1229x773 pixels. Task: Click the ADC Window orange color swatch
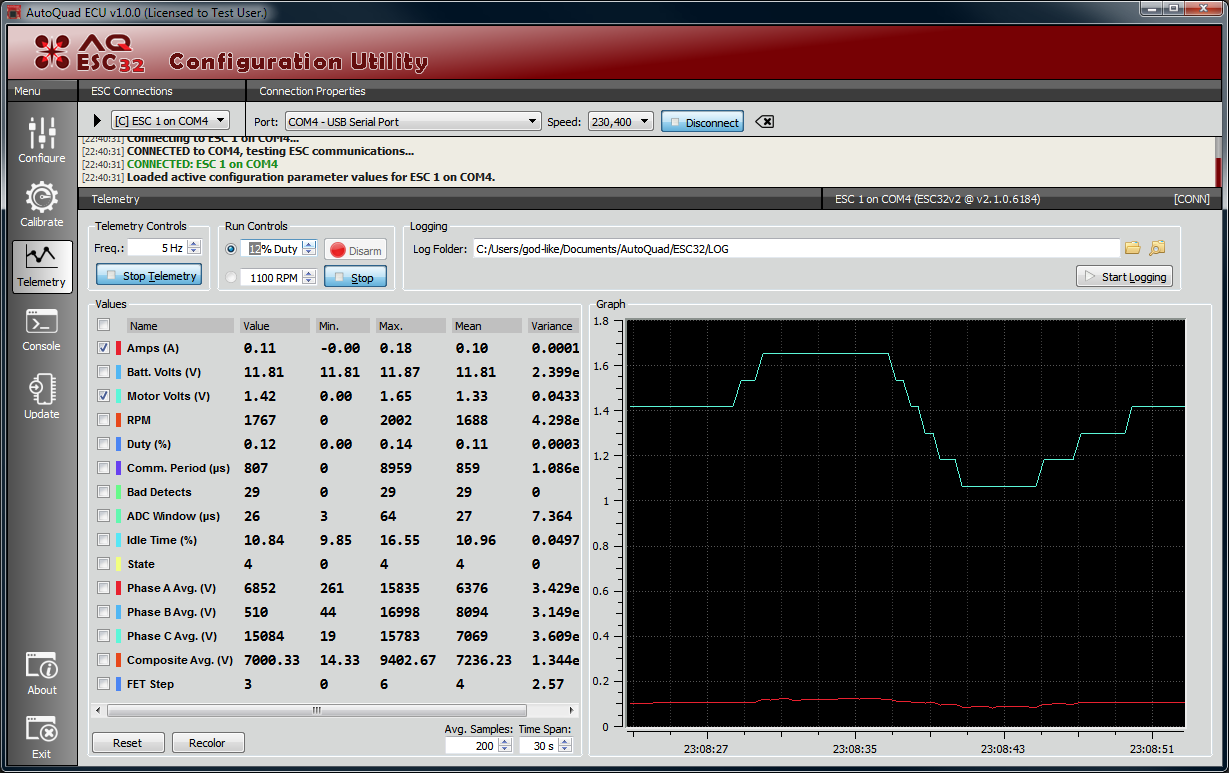(119, 516)
